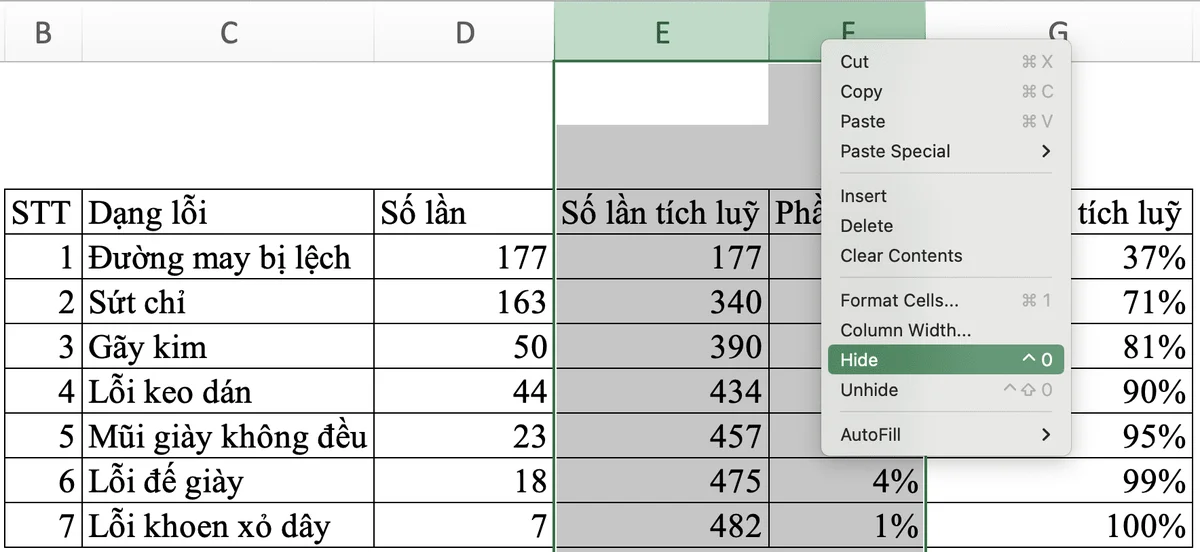The image size is (1200, 552).
Task: Click the Số lần value 18
Action: click(x=464, y=481)
